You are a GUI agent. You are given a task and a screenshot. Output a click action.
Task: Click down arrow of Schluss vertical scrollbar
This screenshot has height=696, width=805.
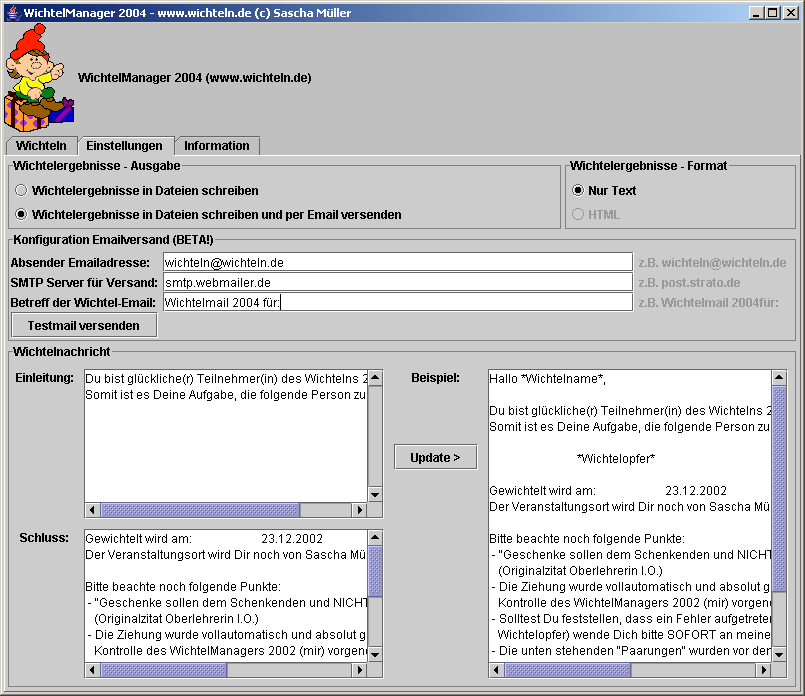tap(375, 654)
